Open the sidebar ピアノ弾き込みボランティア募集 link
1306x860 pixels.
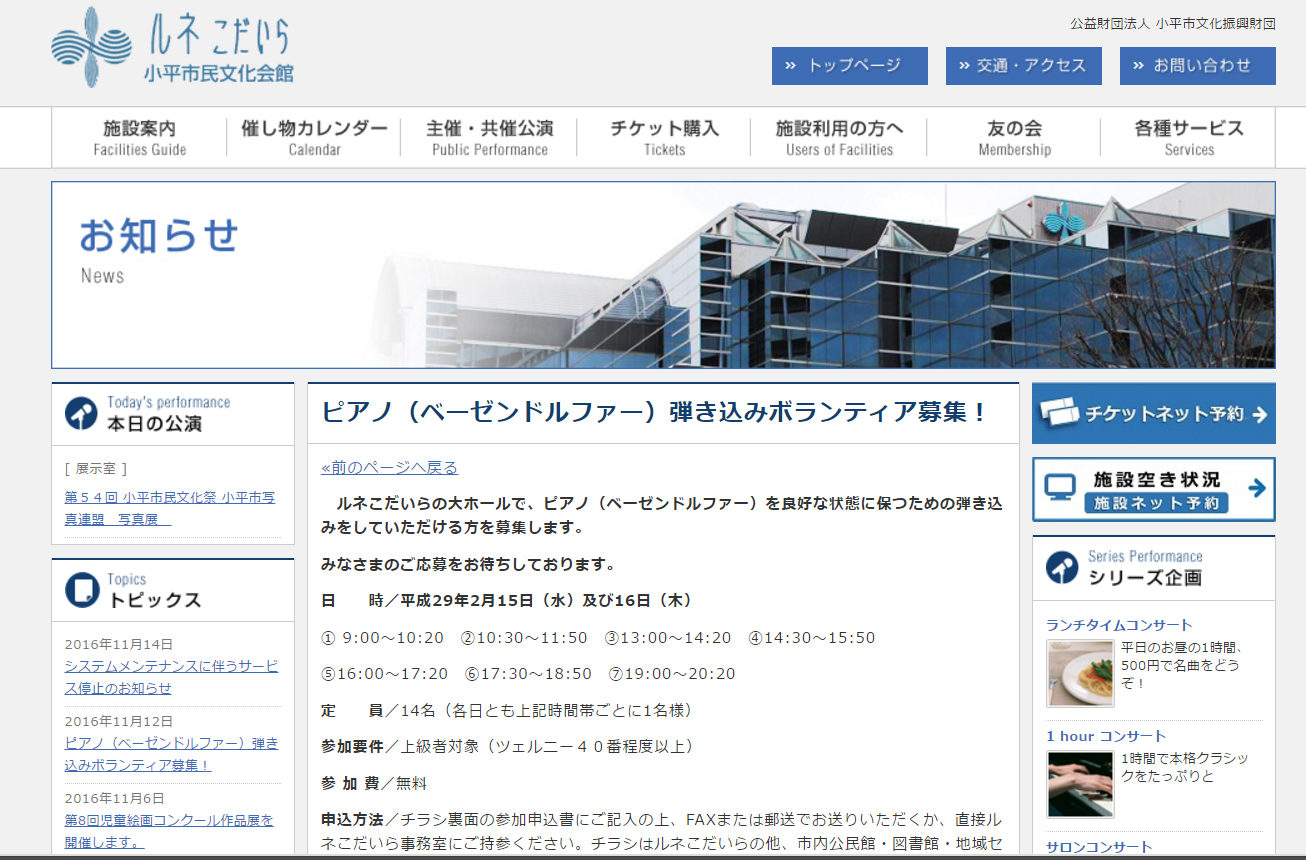click(171, 754)
